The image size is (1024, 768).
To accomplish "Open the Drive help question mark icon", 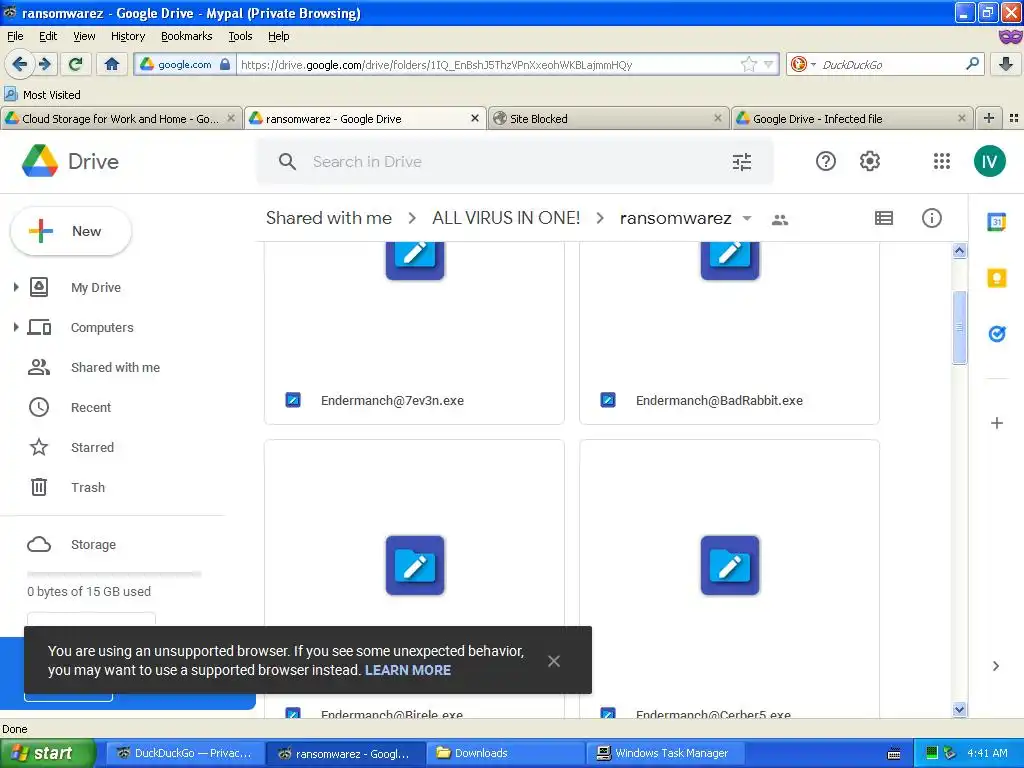I will (x=825, y=161).
